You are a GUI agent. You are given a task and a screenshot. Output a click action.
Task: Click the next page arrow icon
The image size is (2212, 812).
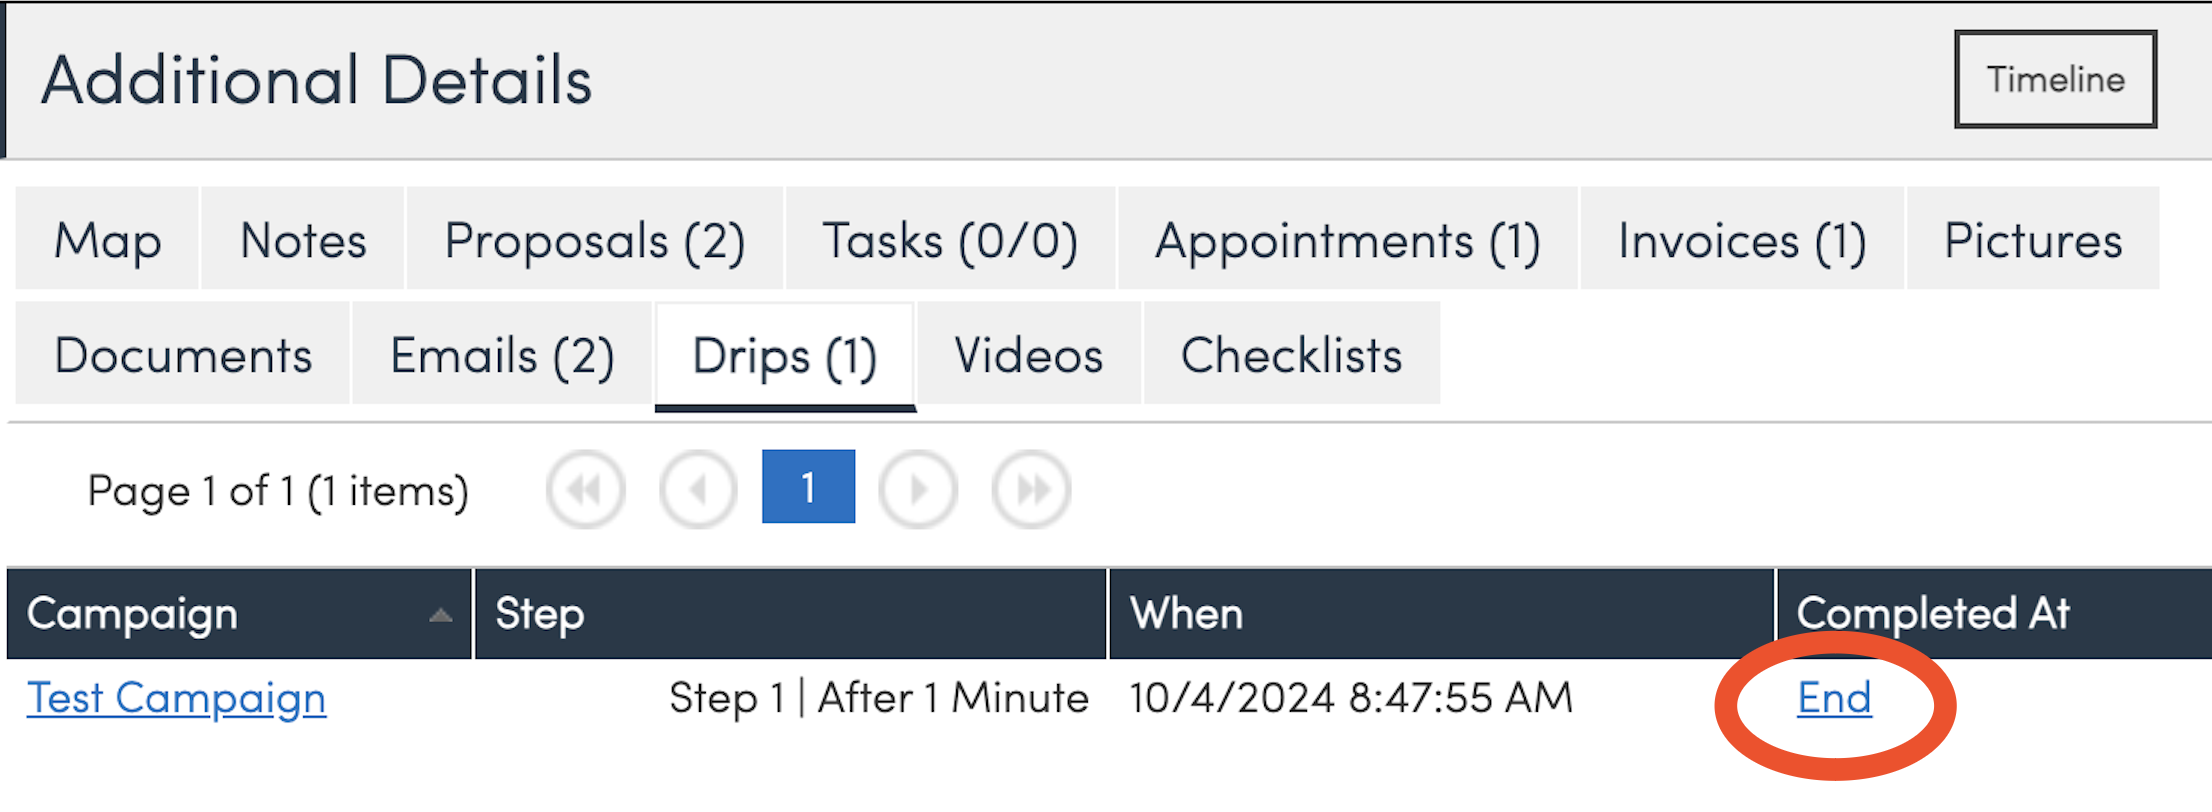(x=918, y=490)
